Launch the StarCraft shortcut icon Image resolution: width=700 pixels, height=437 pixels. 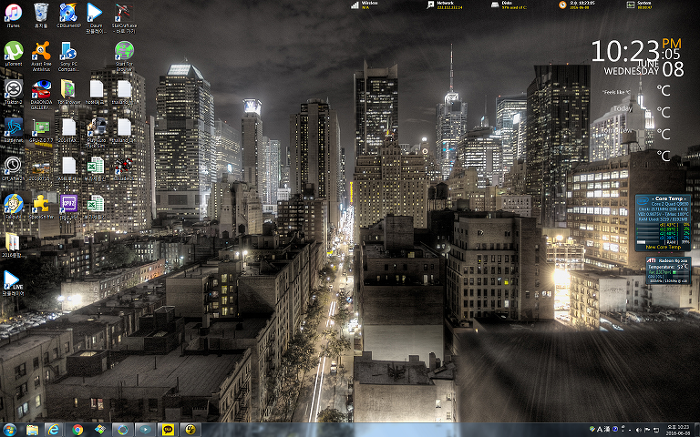click(124, 16)
